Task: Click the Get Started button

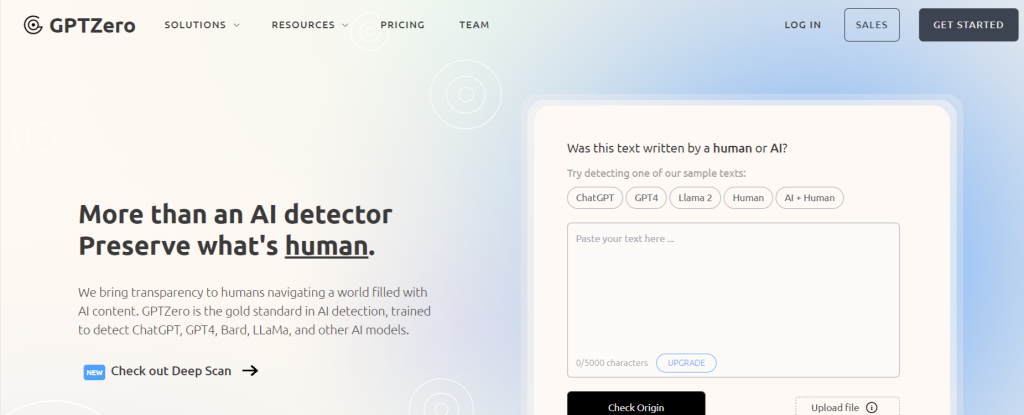Action: click(x=968, y=25)
